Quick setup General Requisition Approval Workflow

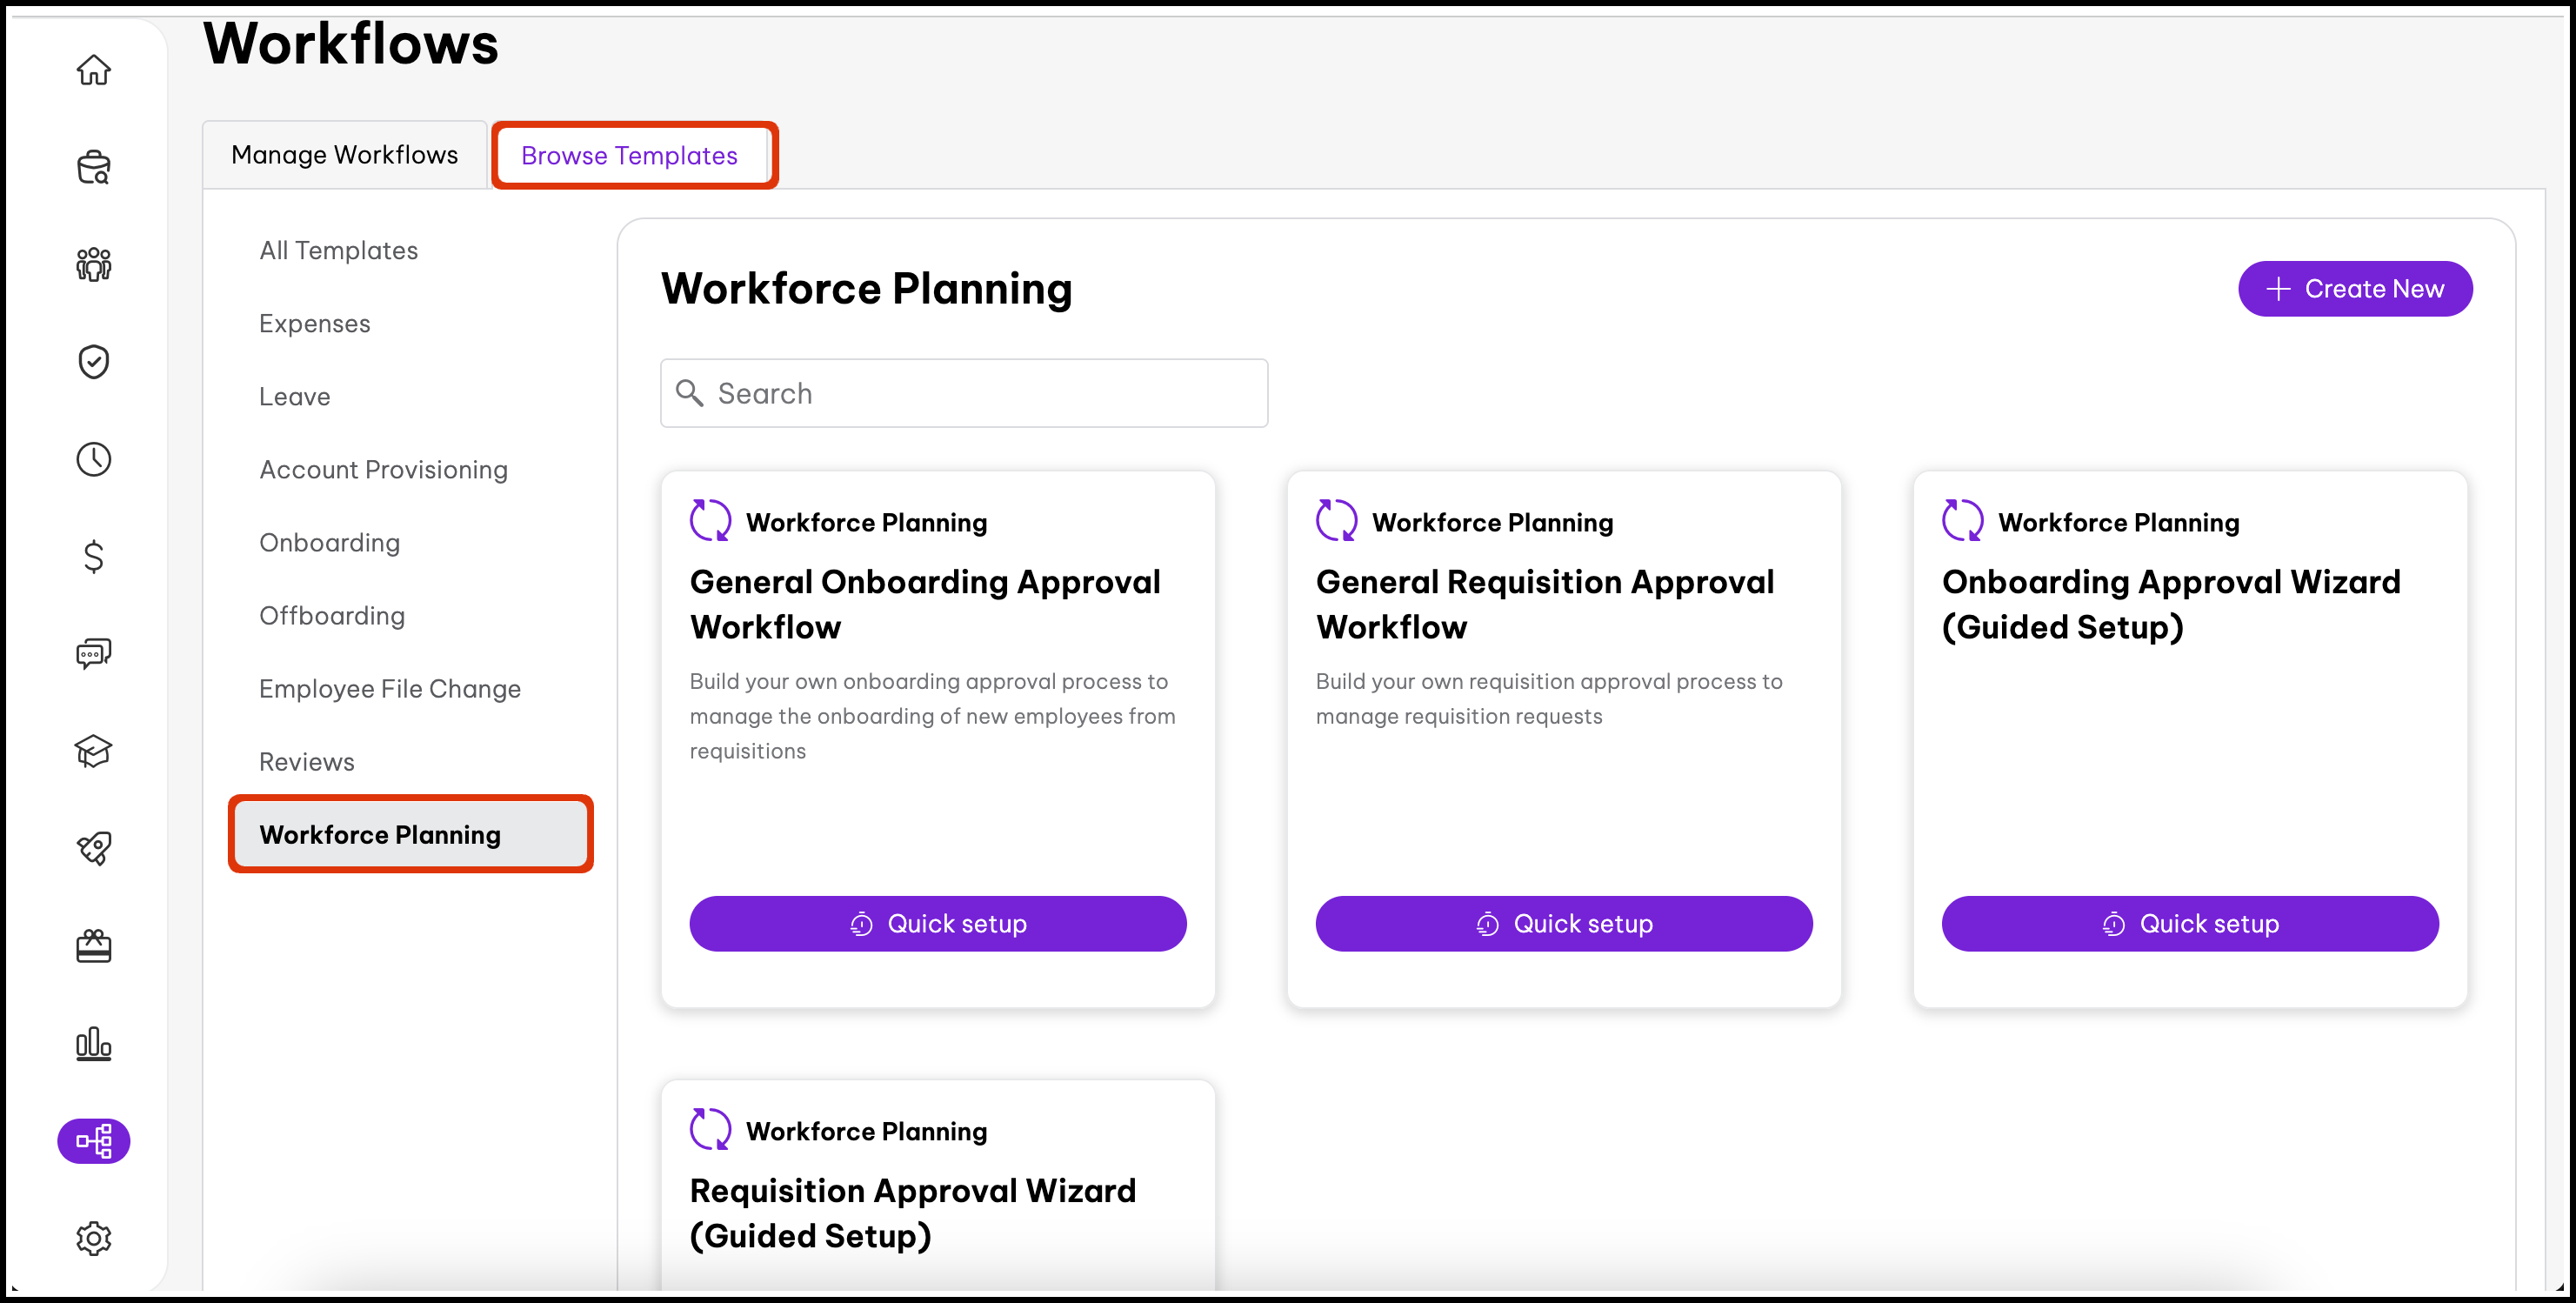point(1563,923)
